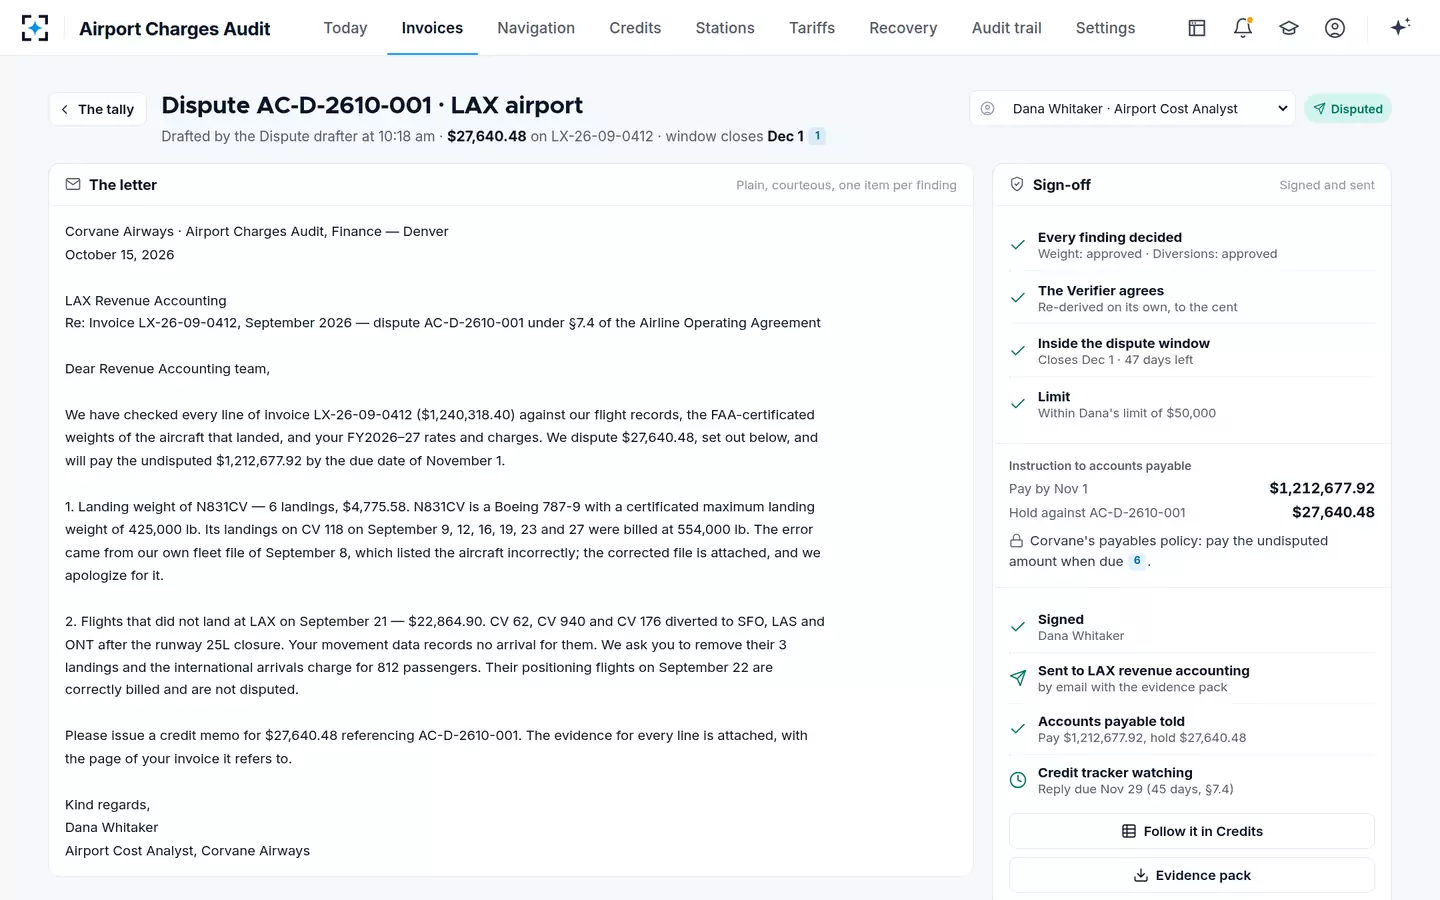Click 'Reply due Nov 29 (45 days, §7.4)' text
The width and height of the screenshot is (1440, 900).
pos(1135,789)
